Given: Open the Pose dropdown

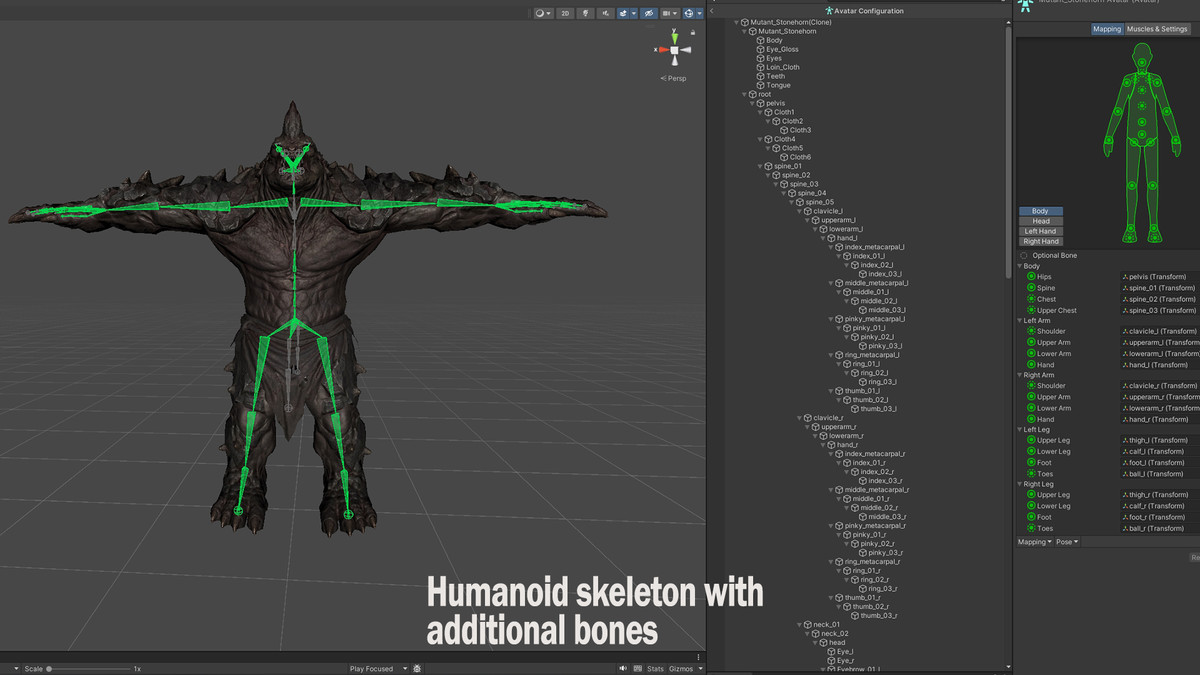Looking at the screenshot, I should [x=1067, y=542].
